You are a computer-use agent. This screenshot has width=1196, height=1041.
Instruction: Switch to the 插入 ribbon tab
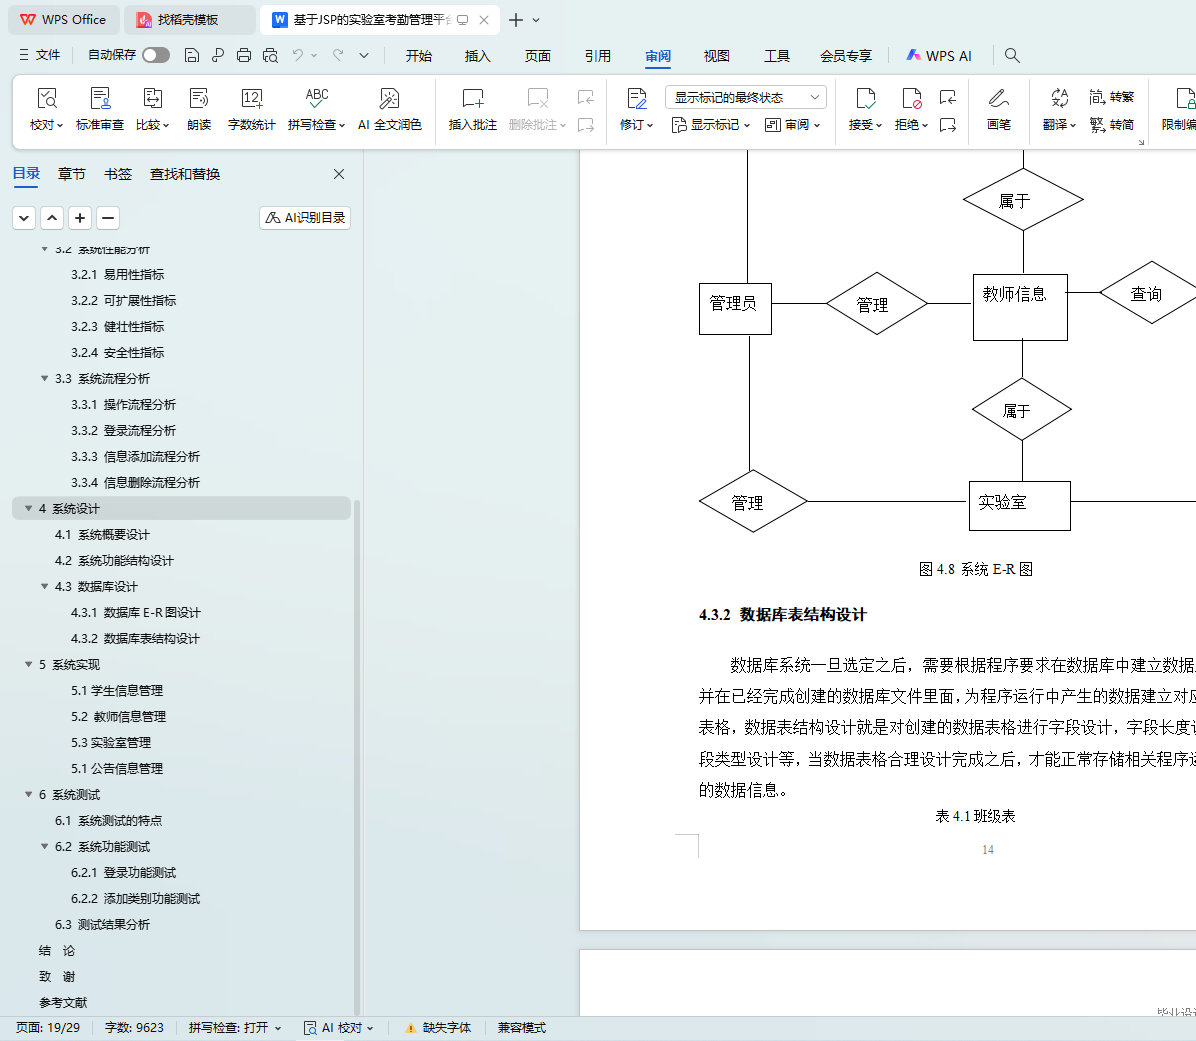click(x=477, y=56)
